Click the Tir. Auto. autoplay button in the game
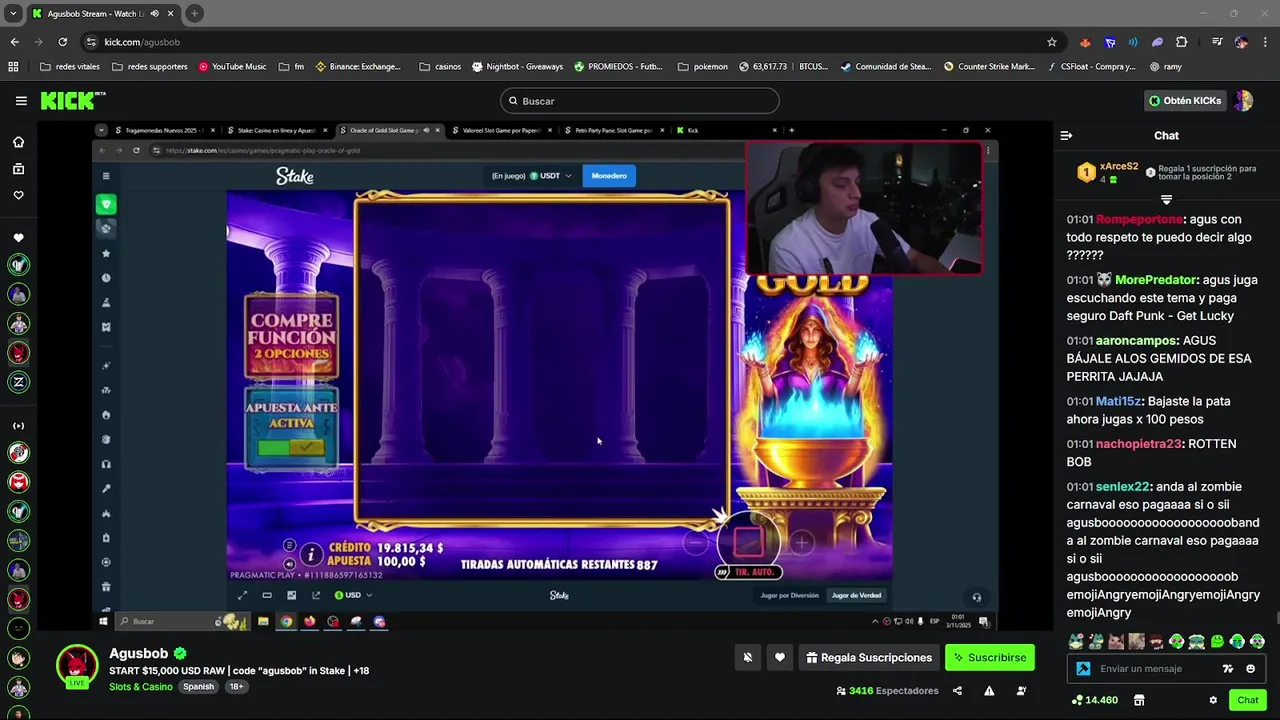 [748, 572]
